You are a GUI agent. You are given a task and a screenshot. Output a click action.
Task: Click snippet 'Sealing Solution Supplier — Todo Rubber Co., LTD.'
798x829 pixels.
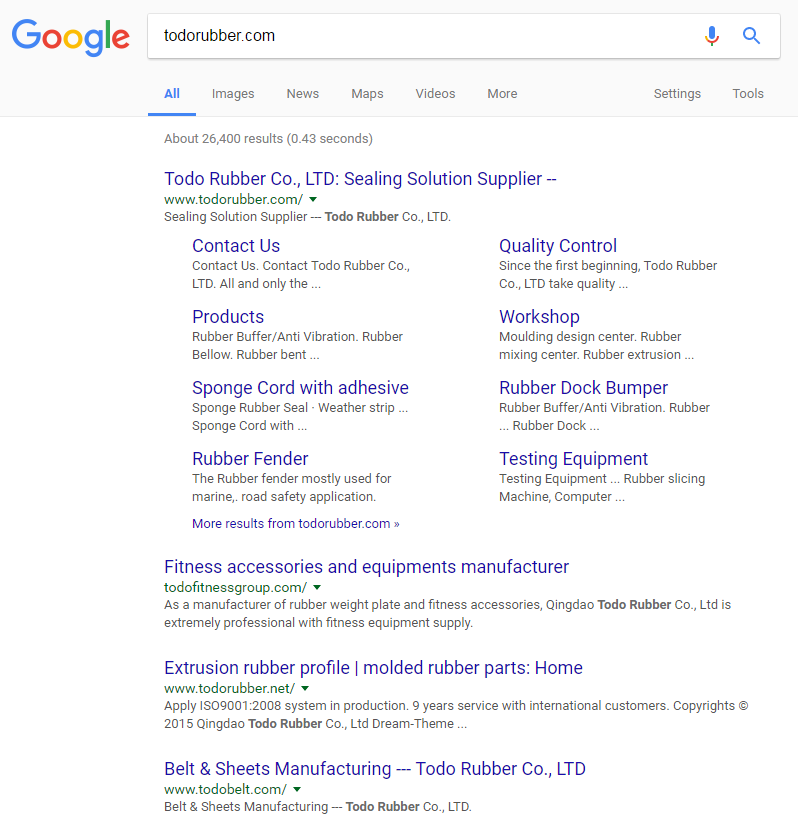point(307,217)
